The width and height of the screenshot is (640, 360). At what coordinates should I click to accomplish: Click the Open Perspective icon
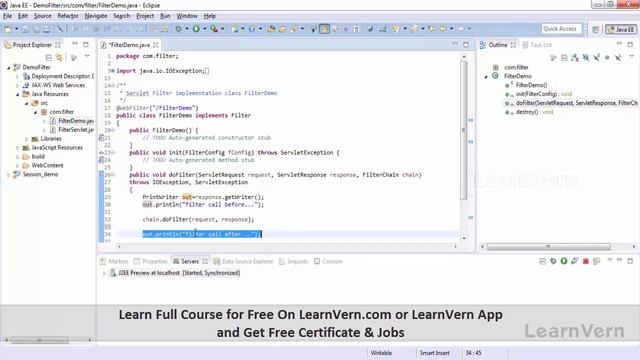click(x=596, y=29)
